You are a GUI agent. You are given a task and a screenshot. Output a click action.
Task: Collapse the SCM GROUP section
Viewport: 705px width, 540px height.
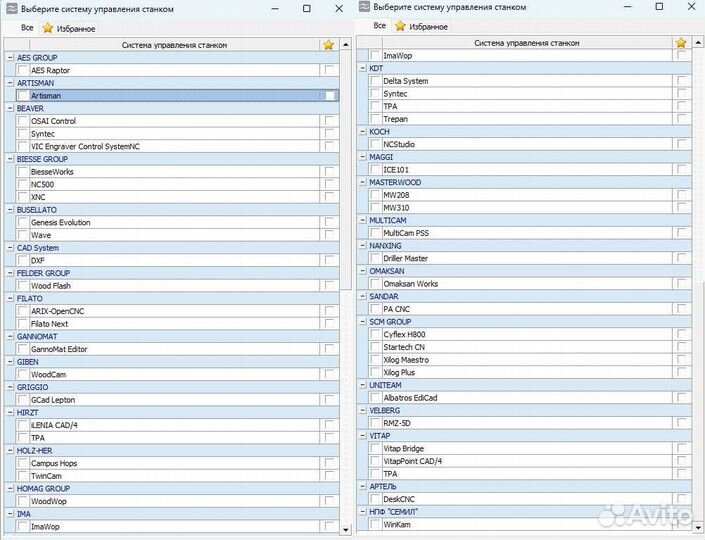tap(363, 322)
